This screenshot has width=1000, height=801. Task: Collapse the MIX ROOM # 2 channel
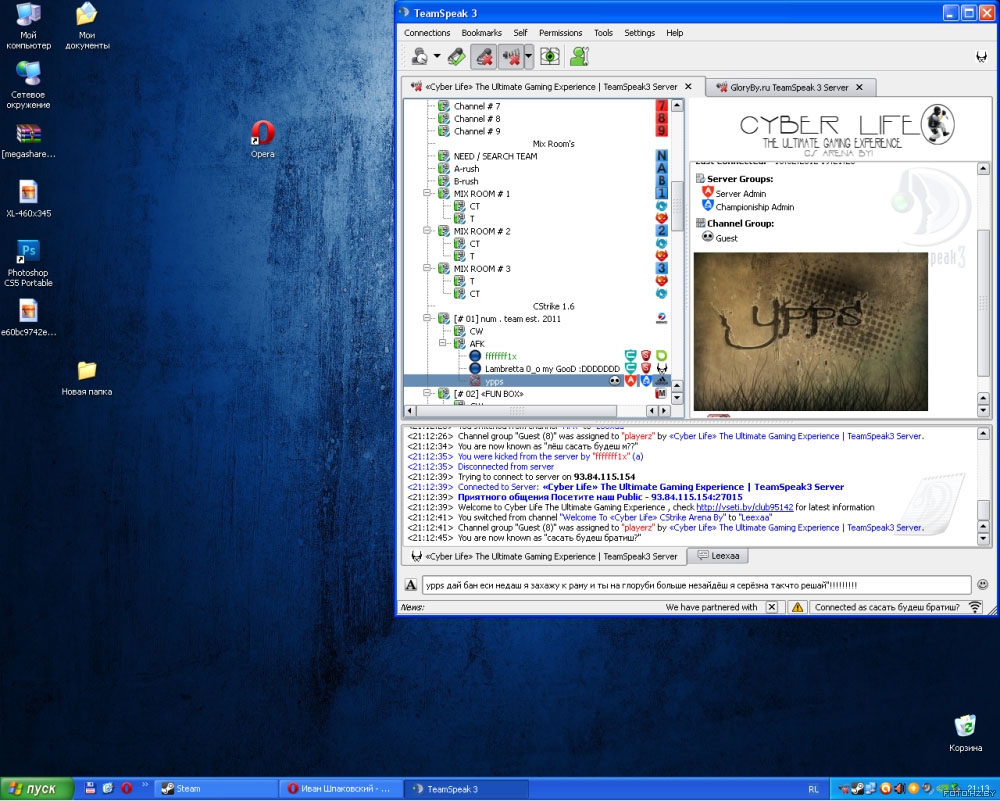tap(427, 231)
